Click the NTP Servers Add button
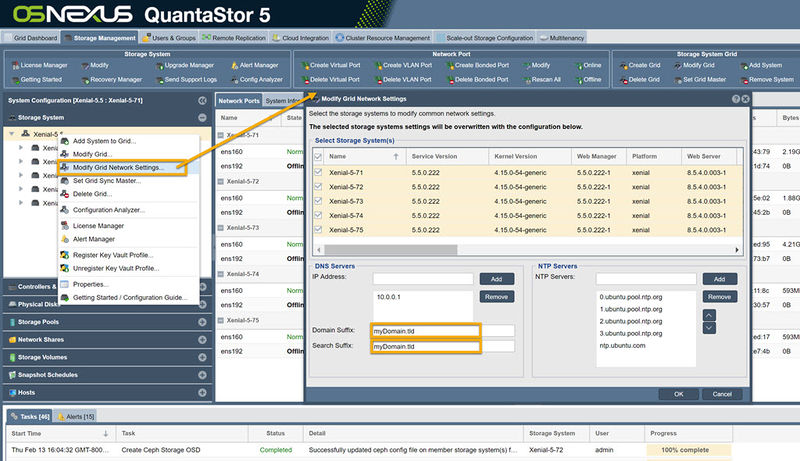The width and height of the screenshot is (800, 461). pyautogui.click(x=719, y=279)
